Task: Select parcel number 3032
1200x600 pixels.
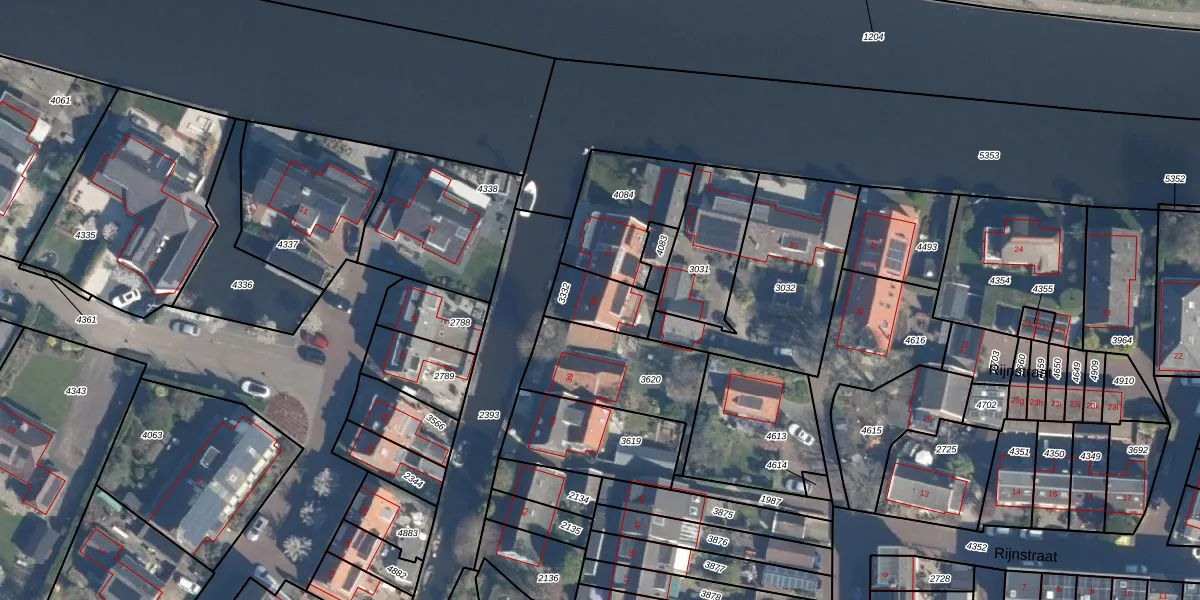Action: (785, 288)
